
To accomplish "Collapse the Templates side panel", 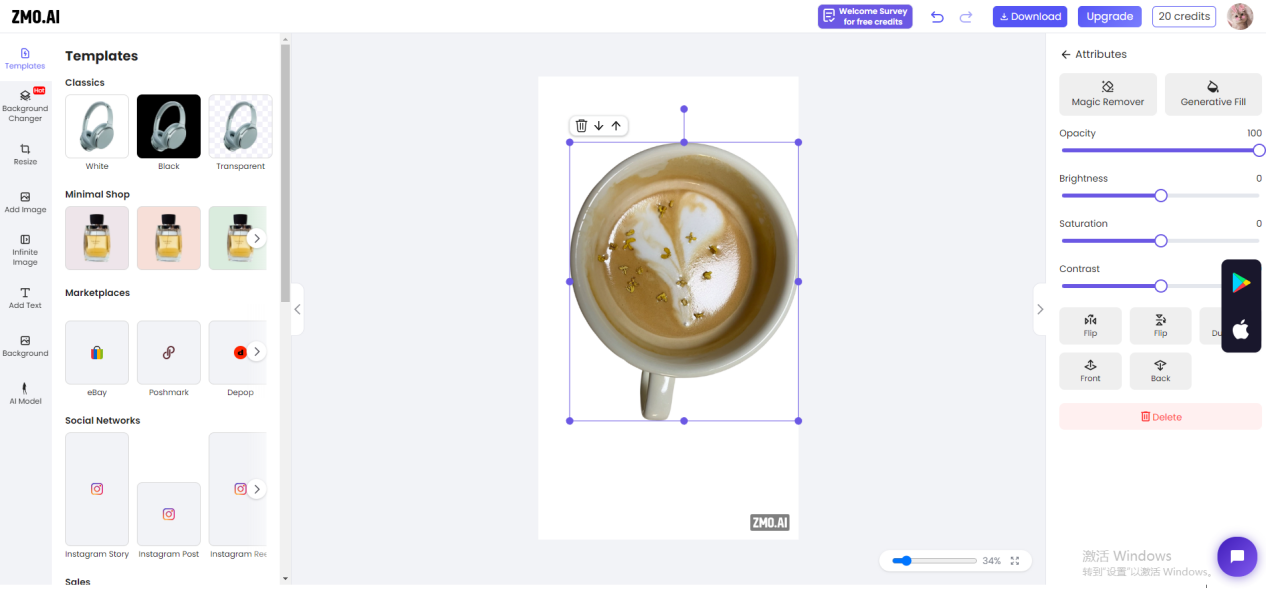I will (x=296, y=310).
